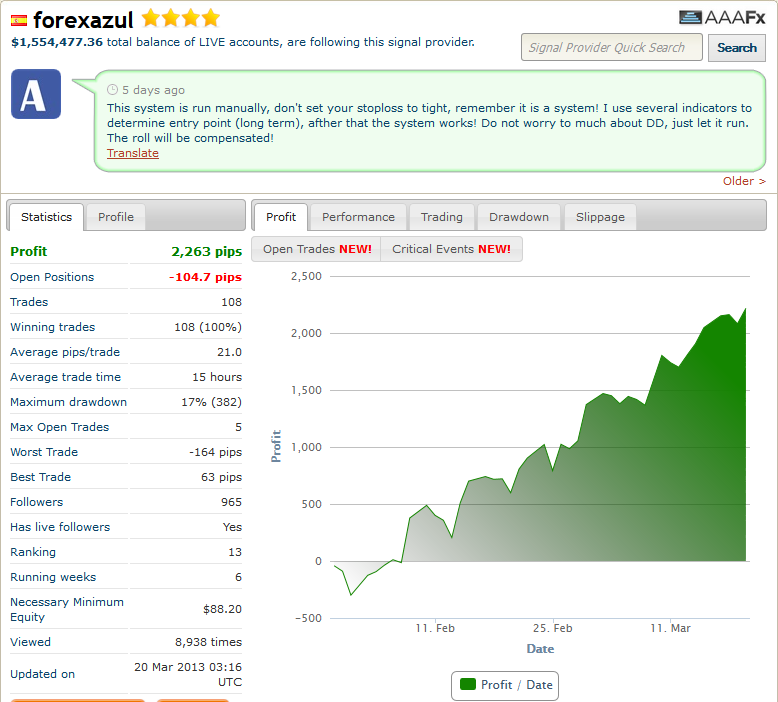Click the Average trade time label

tap(65, 377)
